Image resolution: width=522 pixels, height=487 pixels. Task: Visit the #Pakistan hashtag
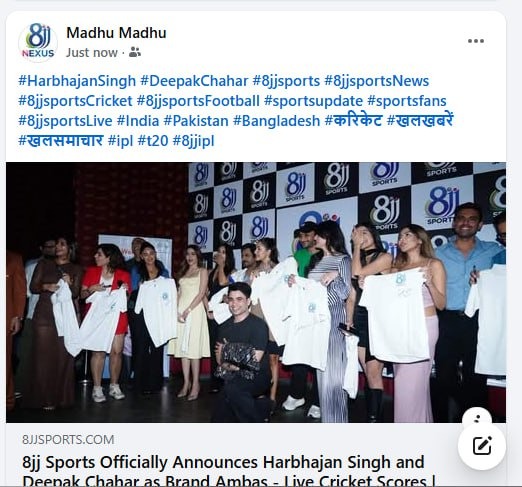(196, 121)
